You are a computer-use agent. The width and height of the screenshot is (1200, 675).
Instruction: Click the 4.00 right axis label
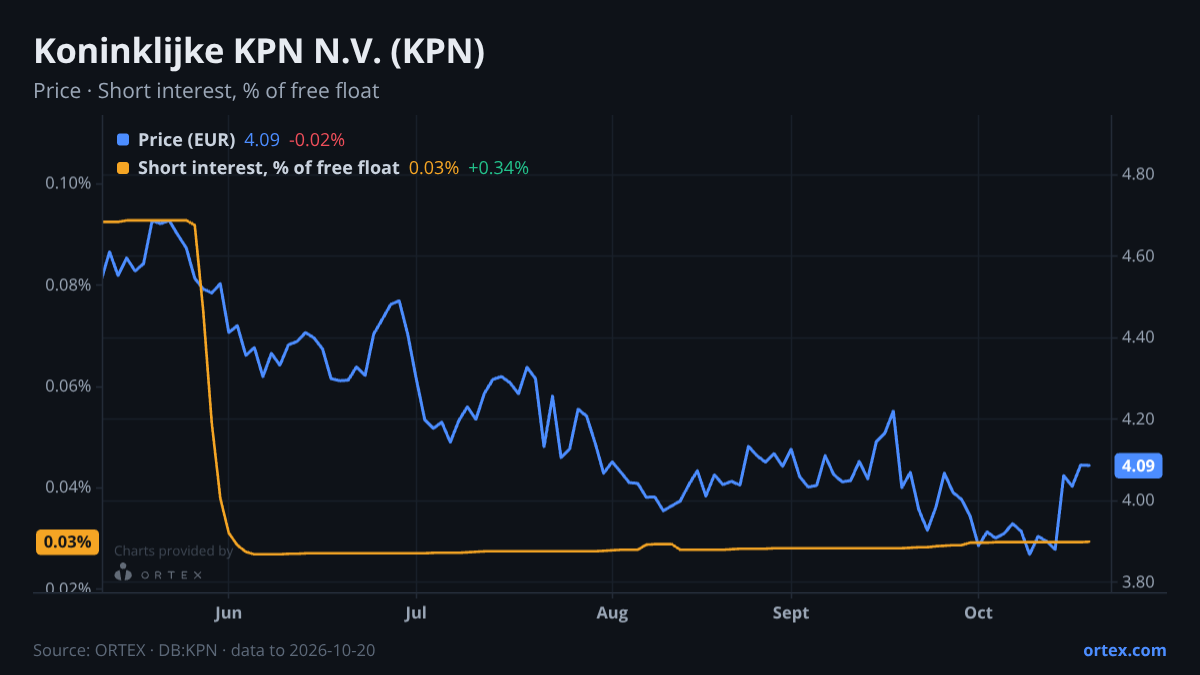(1139, 500)
